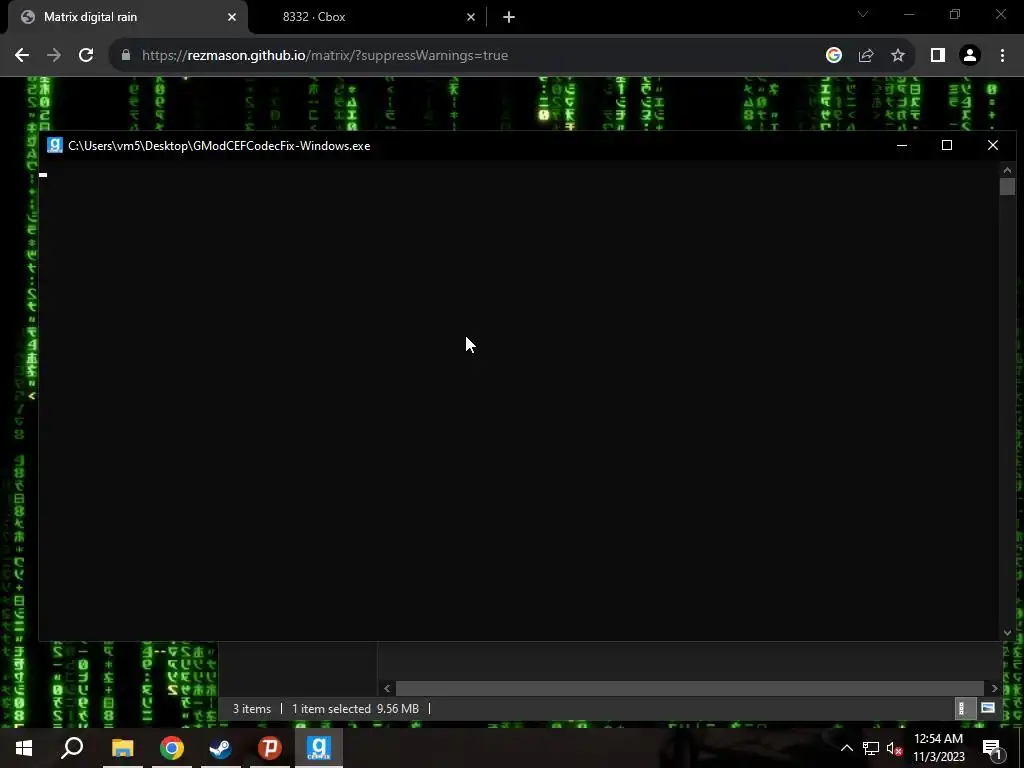Click console scrollbar up arrow
Image resolution: width=1024 pixels, height=768 pixels.
1007,170
